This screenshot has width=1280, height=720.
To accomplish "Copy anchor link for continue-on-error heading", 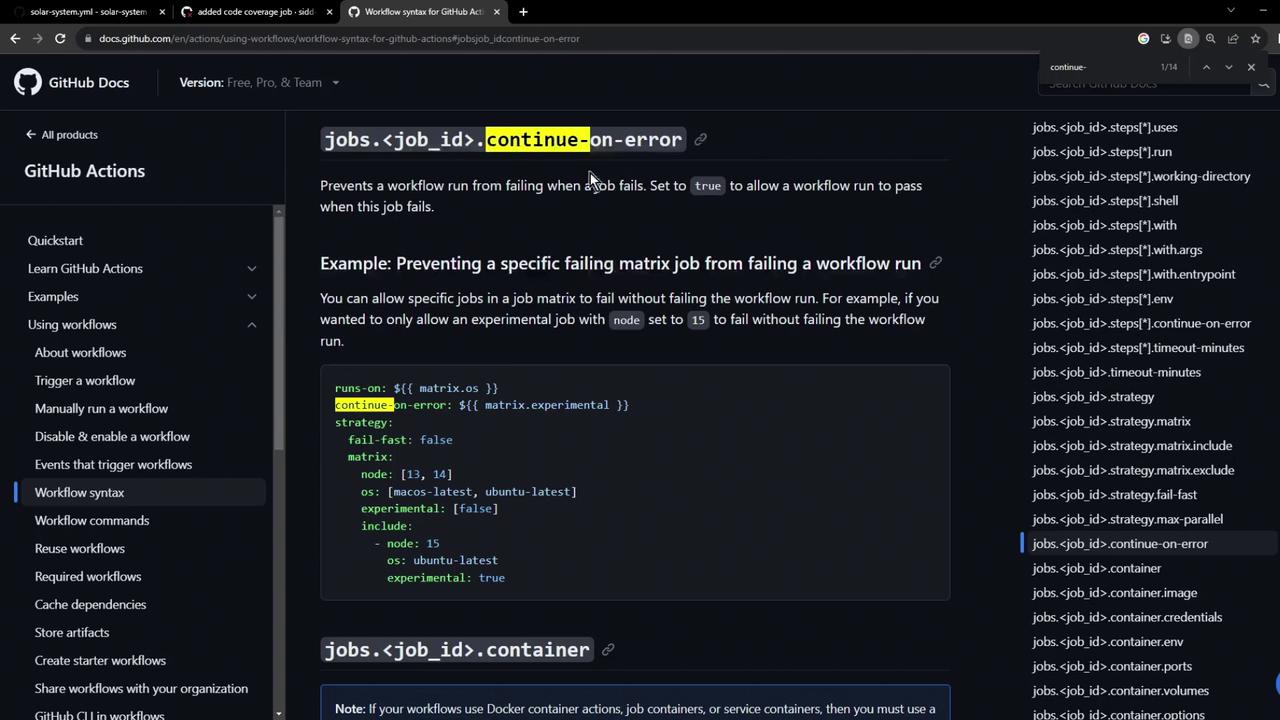I will click(x=700, y=140).
